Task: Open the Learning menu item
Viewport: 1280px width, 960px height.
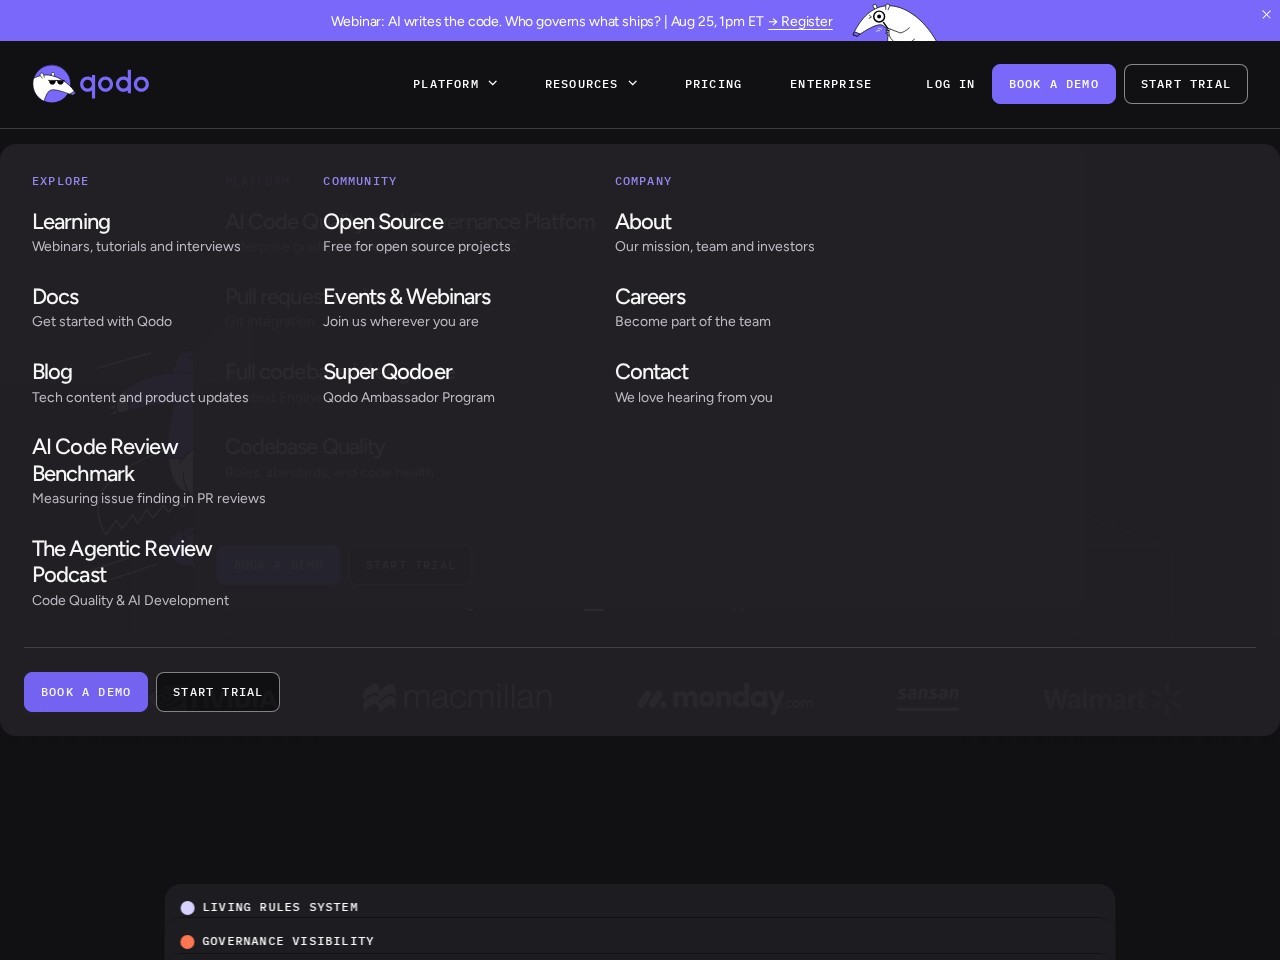Action: (x=71, y=222)
